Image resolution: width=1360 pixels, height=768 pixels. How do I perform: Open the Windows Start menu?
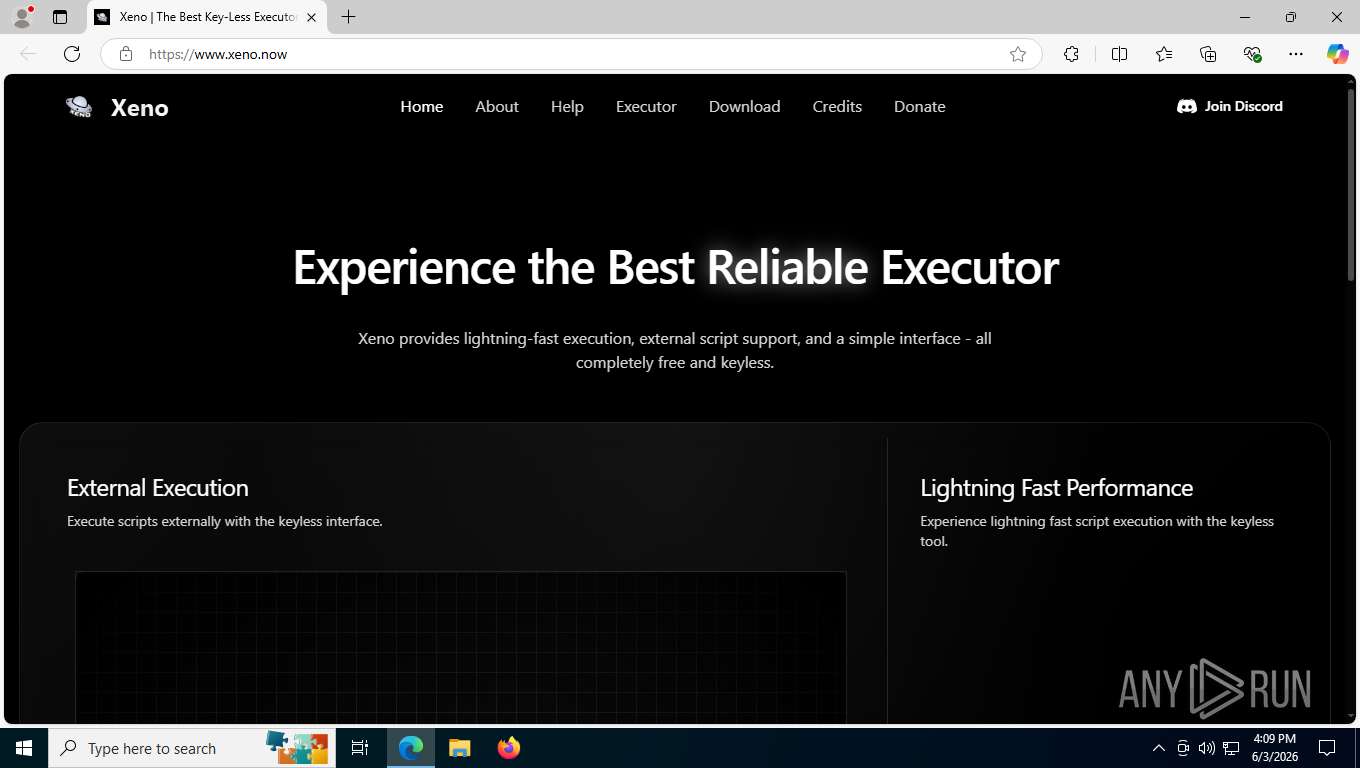[24, 748]
